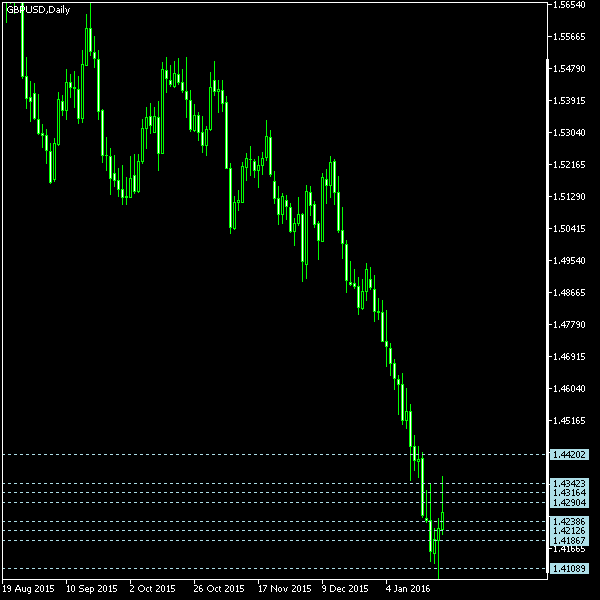600x600 pixels.
Task: Click the 9 Dec 2015 date label
Action: click(345, 588)
